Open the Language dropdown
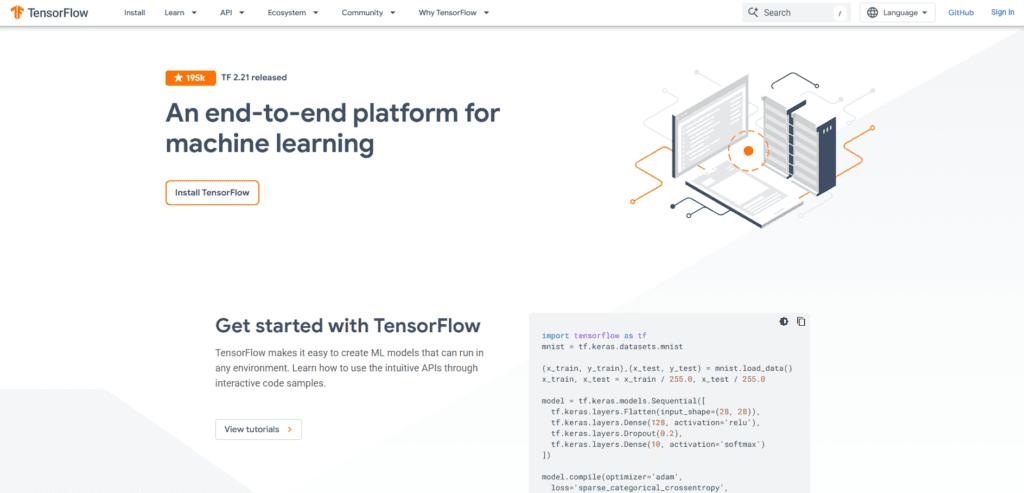The width and height of the screenshot is (1024, 493). click(x=897, y=12)
